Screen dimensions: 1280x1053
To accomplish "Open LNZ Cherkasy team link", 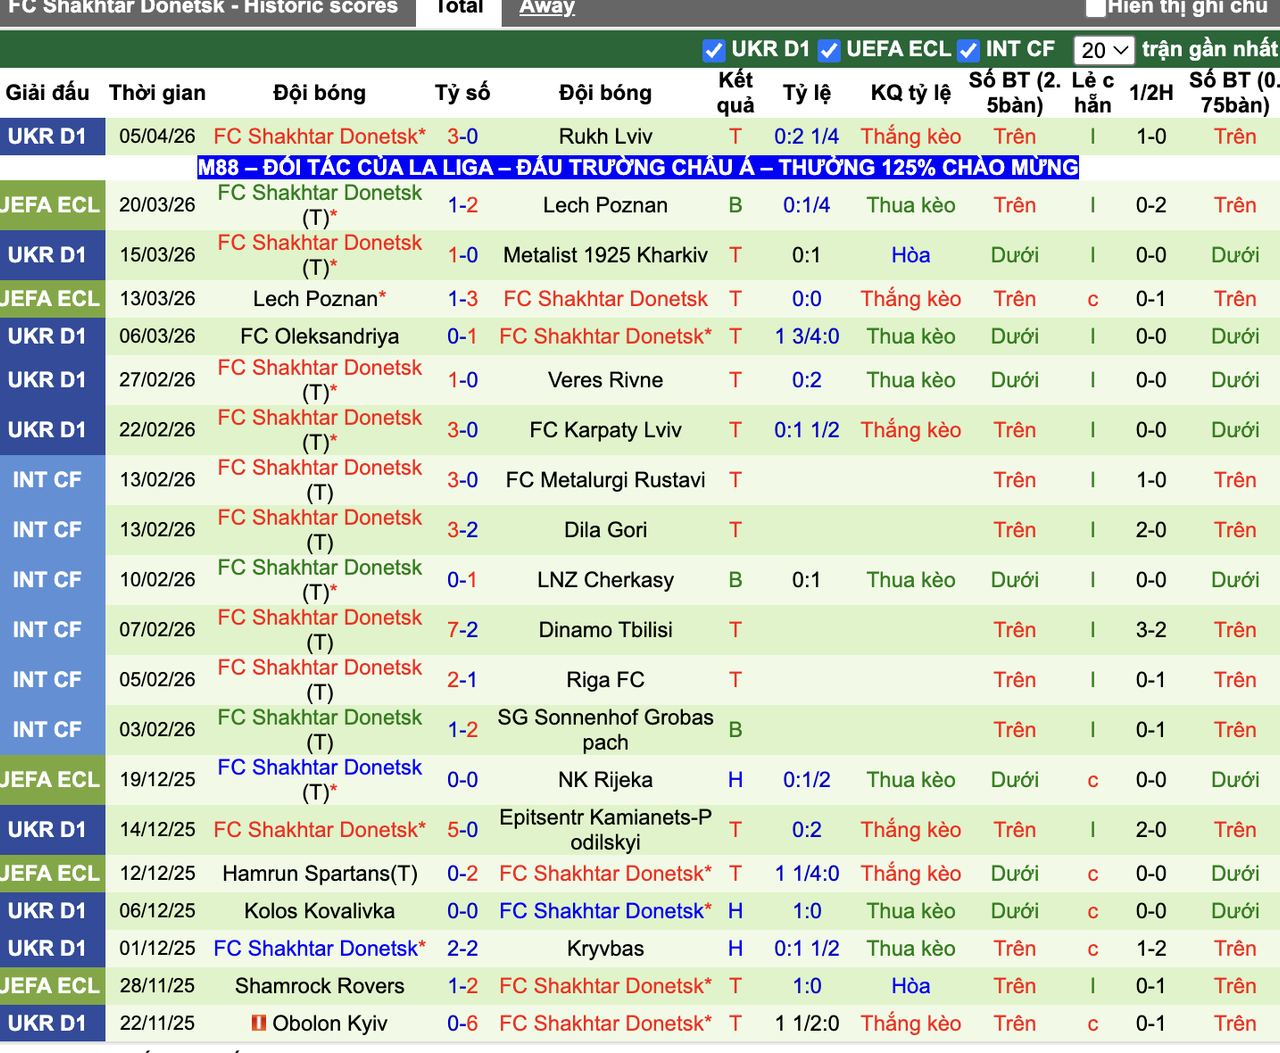I will [606, 580].
